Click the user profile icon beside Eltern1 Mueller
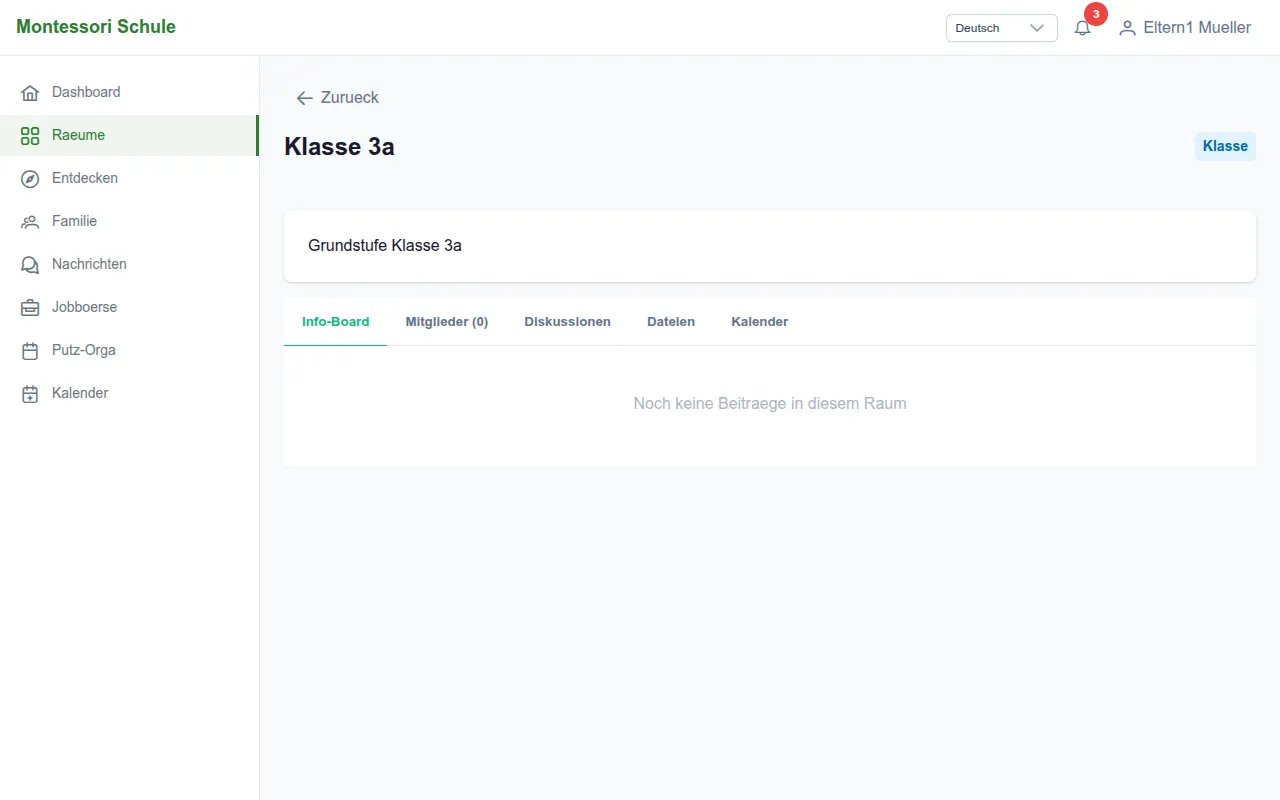 click(1127, 28)
